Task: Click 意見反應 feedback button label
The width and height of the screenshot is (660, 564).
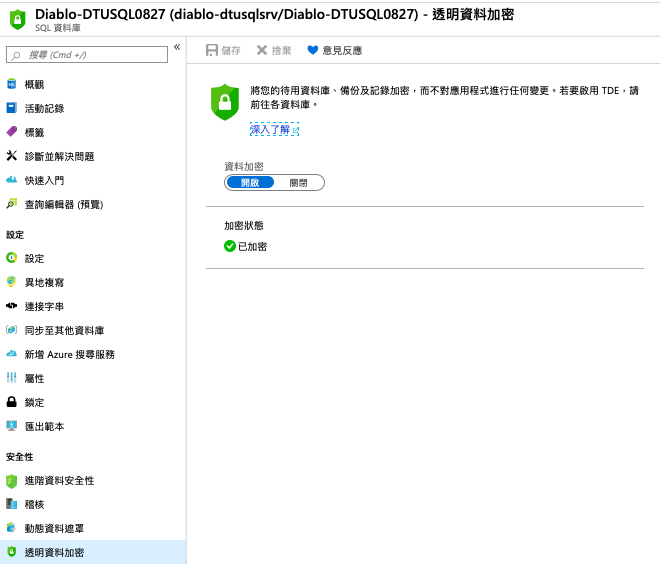Action: pos(342,51)
